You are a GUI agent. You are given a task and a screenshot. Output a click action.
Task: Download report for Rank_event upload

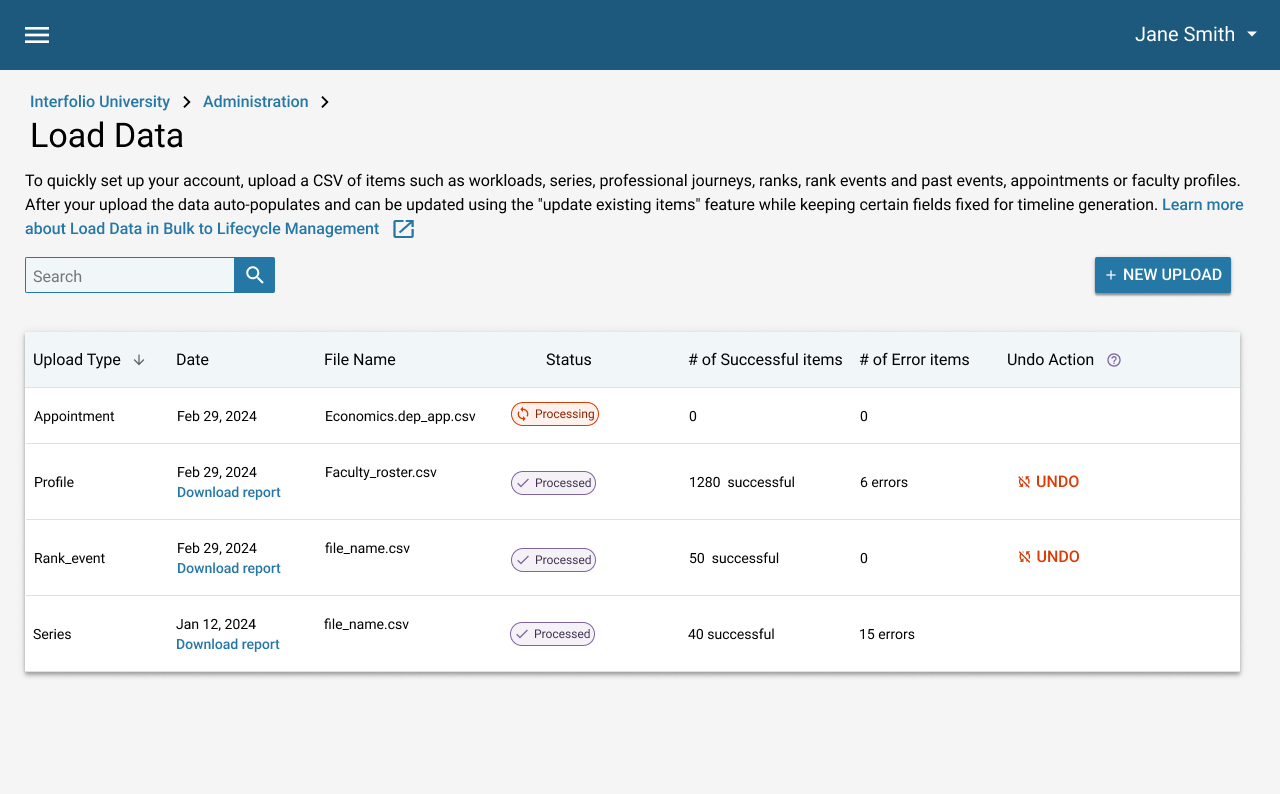tap(228, 568)
